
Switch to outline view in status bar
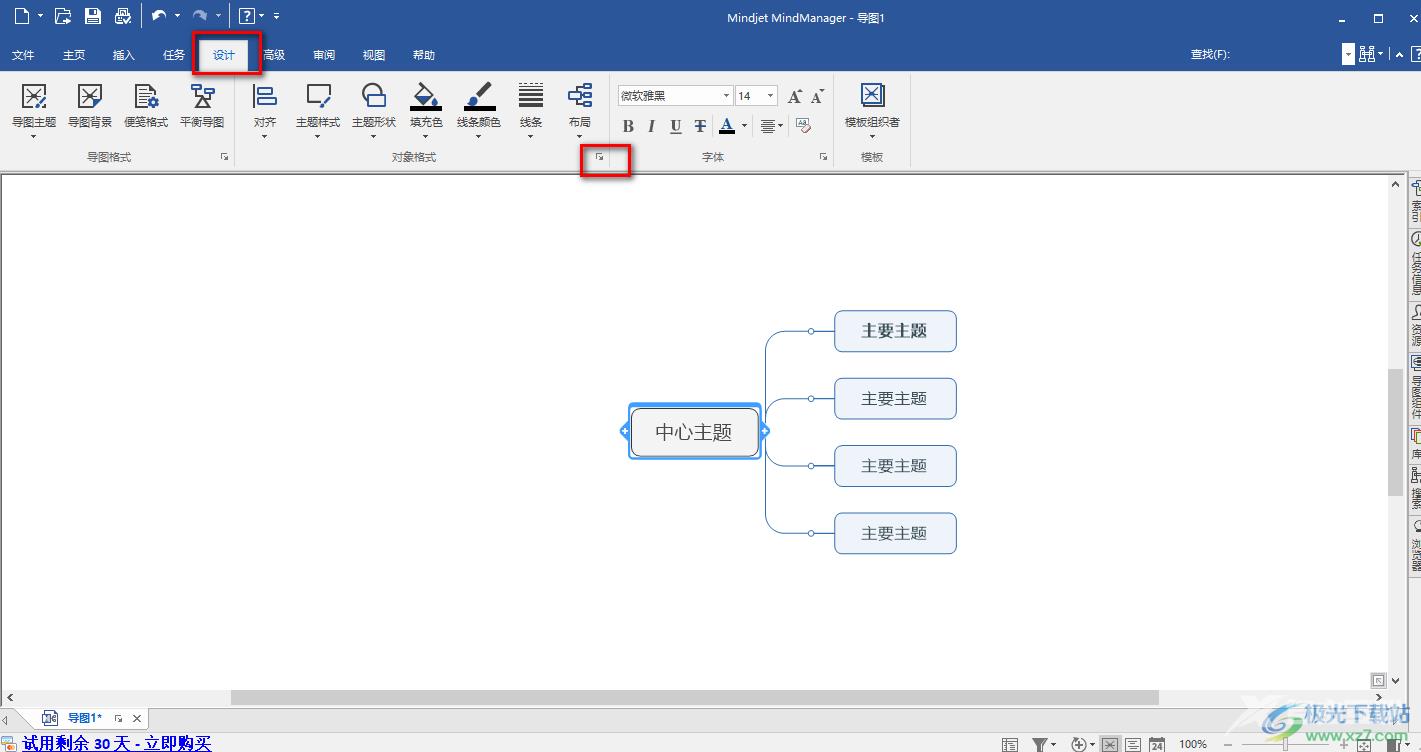tap(1133, 744)
